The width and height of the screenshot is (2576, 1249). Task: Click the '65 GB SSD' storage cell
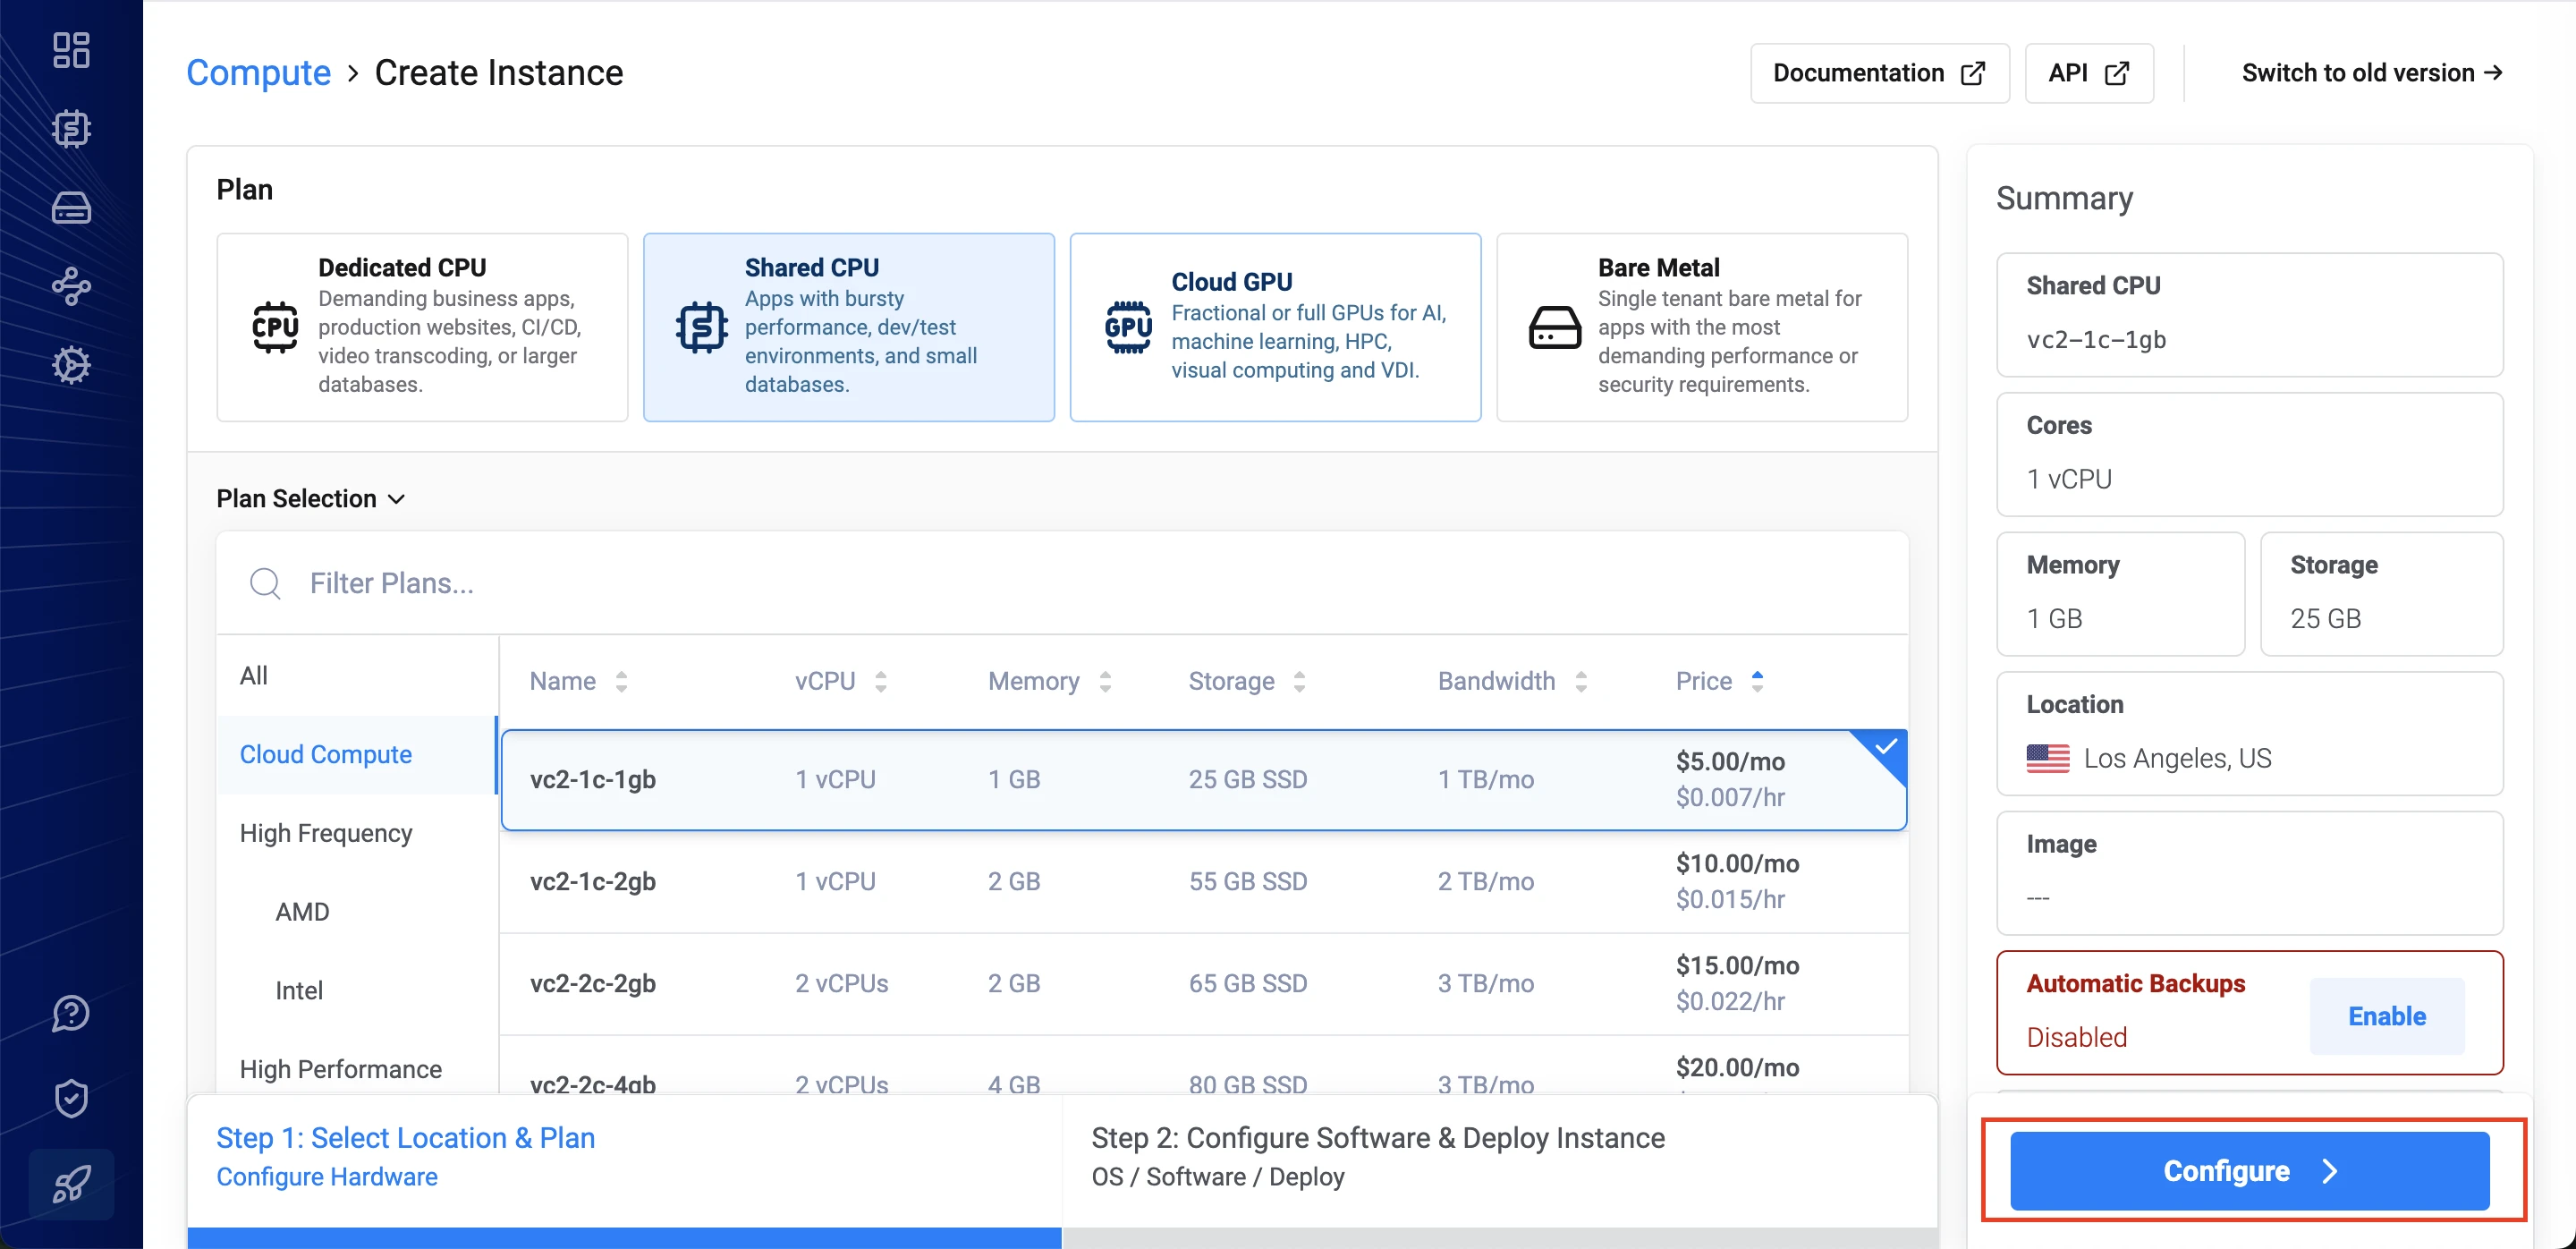click(x=1247, y=984)
